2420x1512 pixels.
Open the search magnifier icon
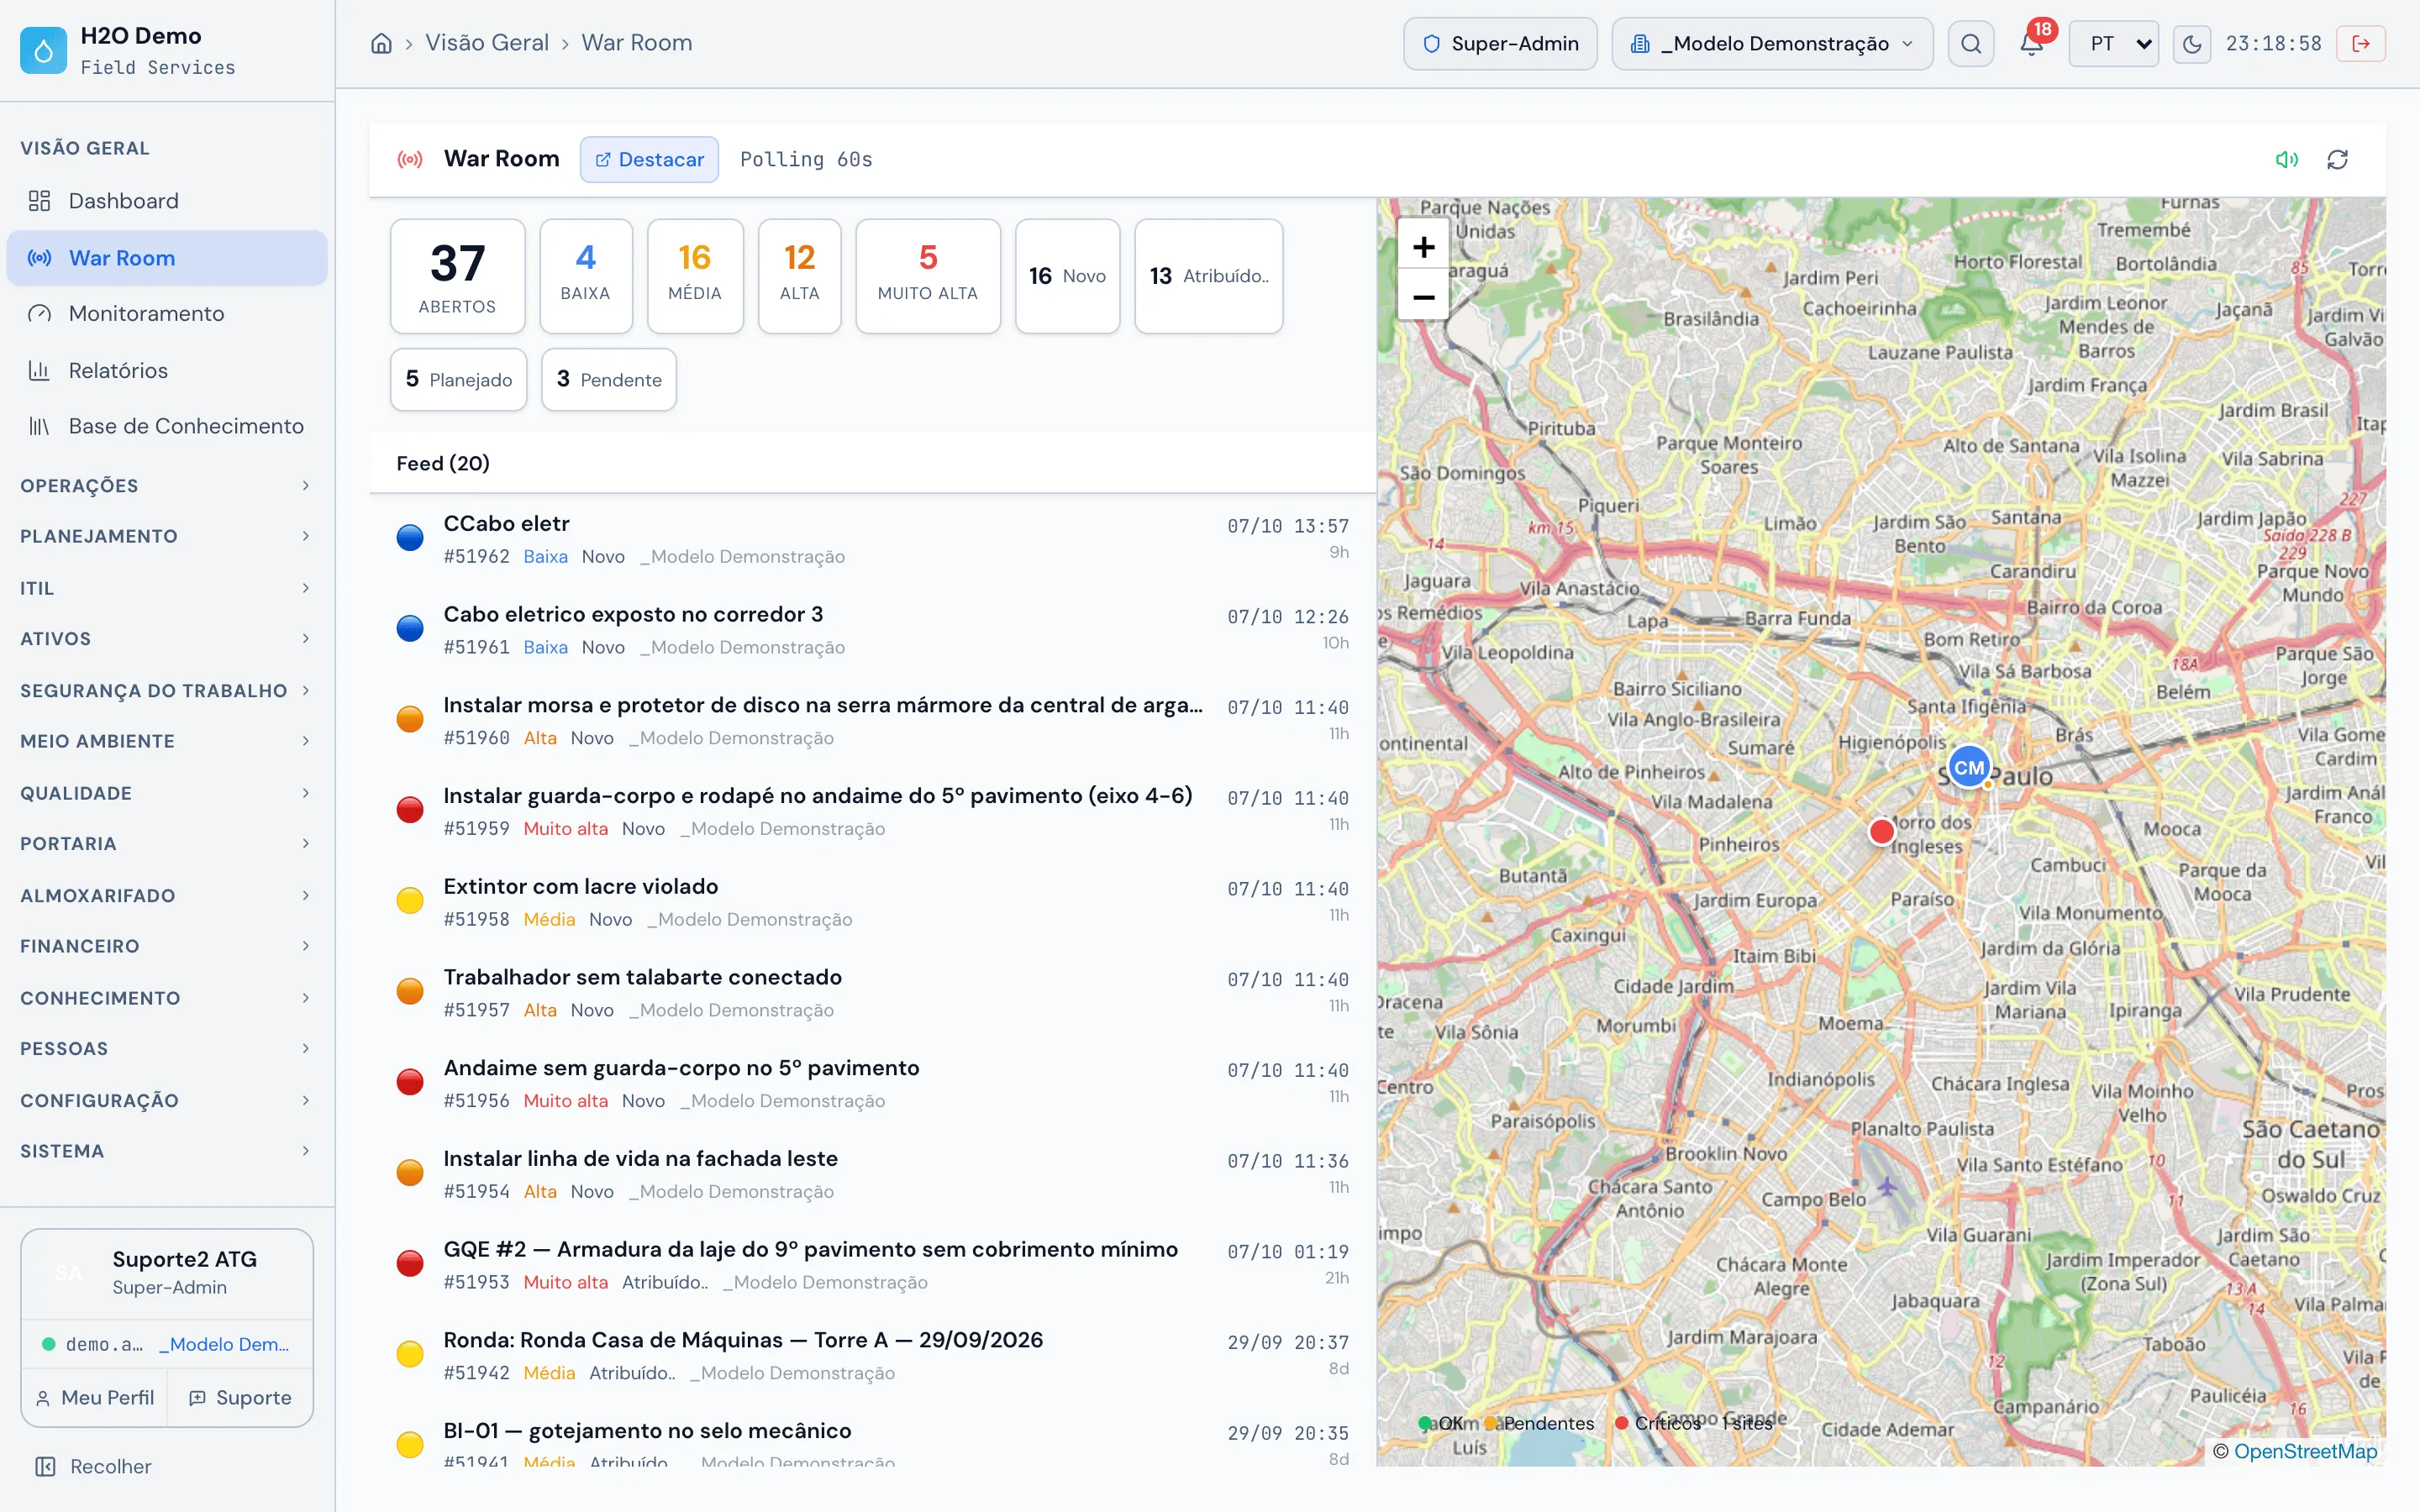pos(1970,44)
